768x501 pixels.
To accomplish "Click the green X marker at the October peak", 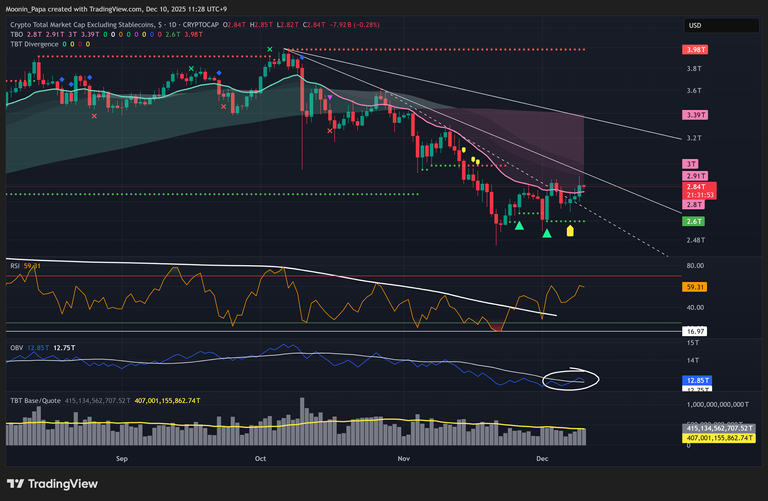I will [x=270, y=48].
